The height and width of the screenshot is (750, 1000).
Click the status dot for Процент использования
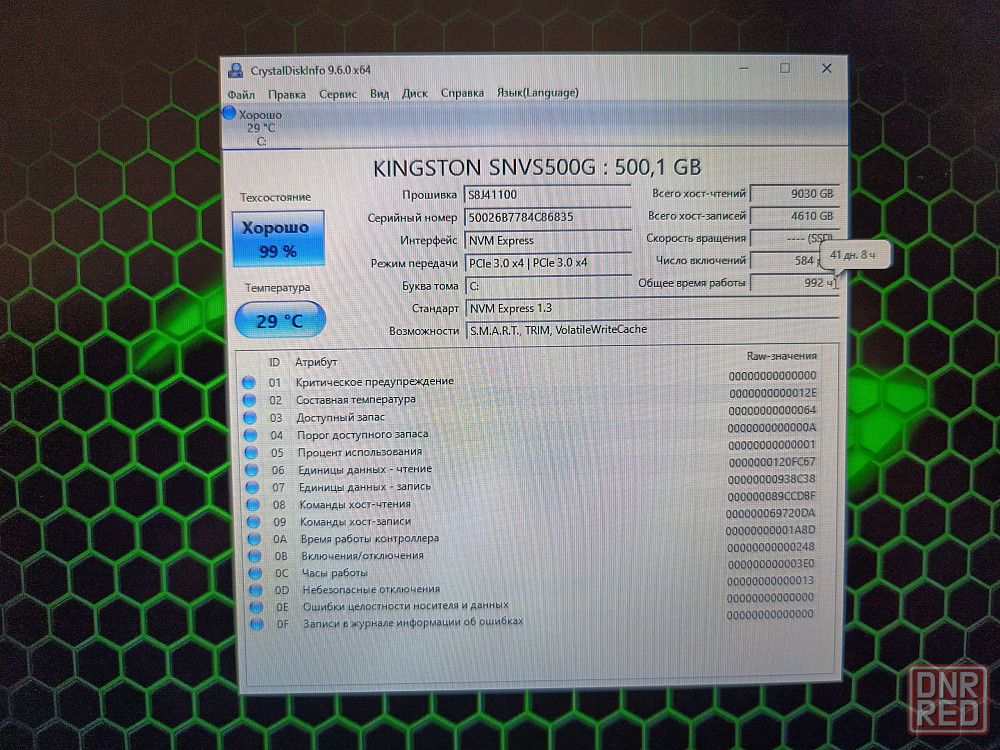[251, 453]
